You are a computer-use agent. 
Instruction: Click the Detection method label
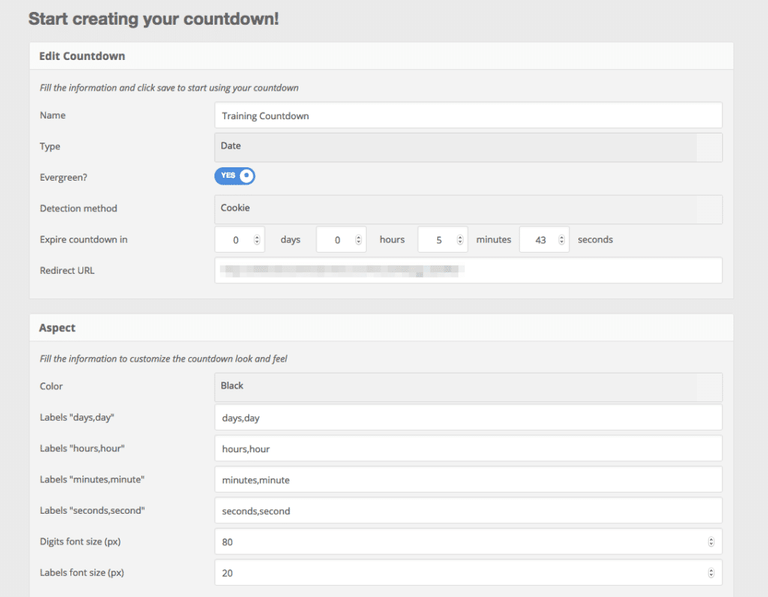click(x=78, y=208)
